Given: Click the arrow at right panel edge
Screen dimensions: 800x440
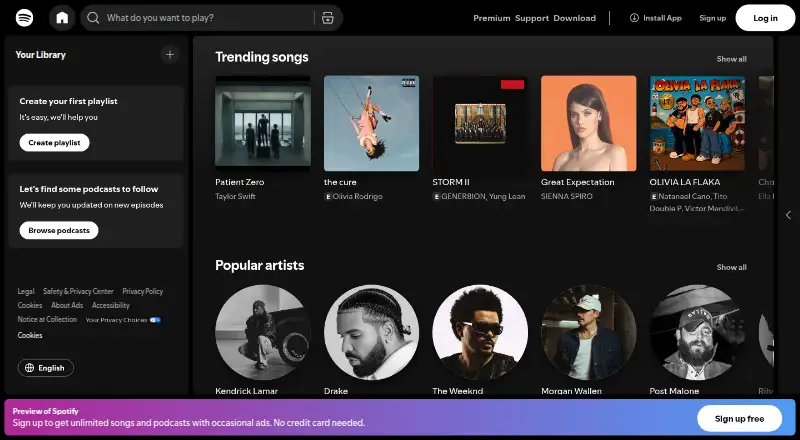Looking at the screenshot, I should pyautogui.click(x=788, y=215).
